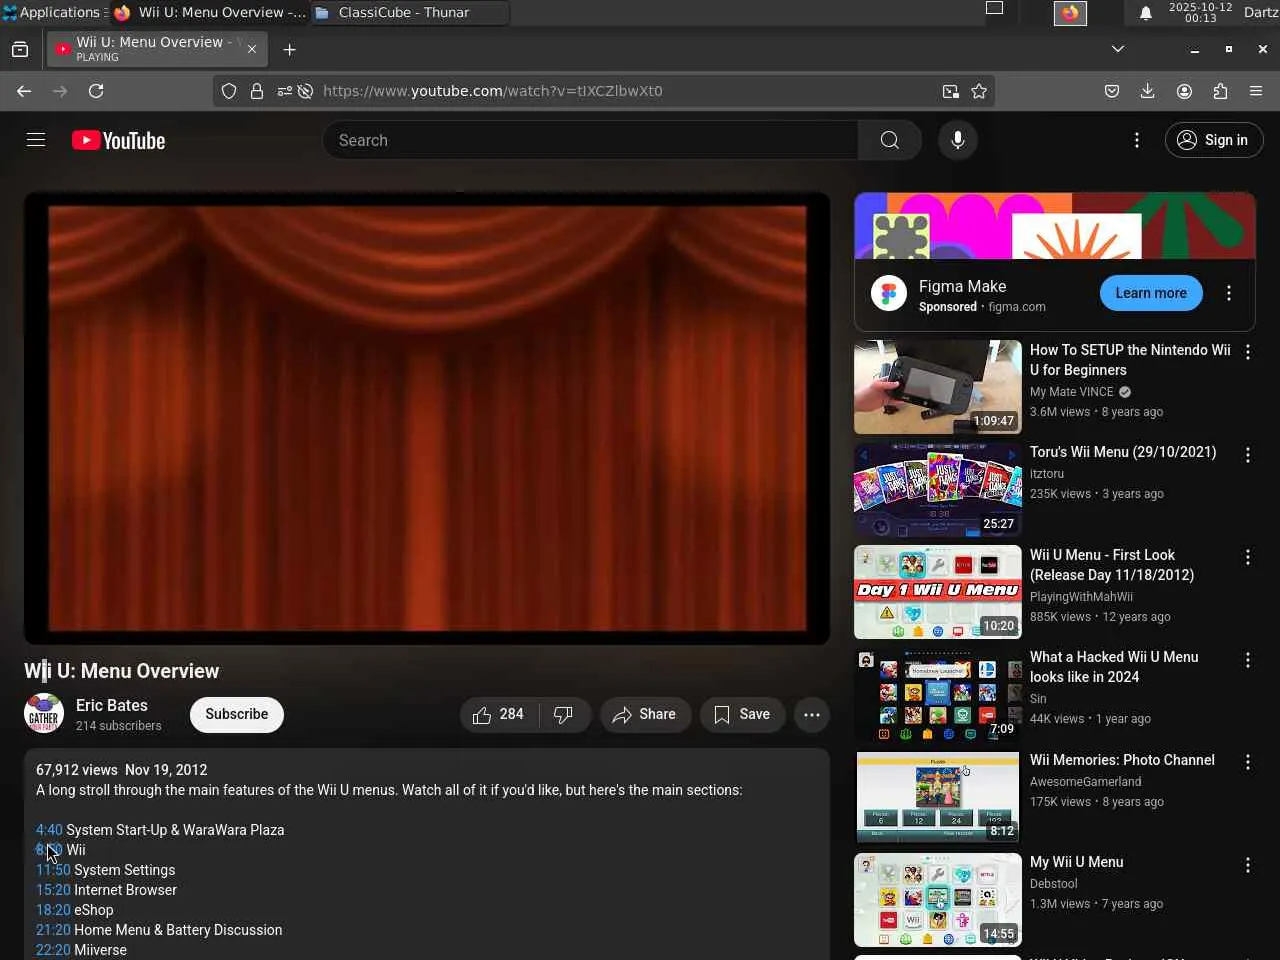The height and width of the screenshot is (960, 1280).
Task: Click the address bar URL
Action: point(493,91)
